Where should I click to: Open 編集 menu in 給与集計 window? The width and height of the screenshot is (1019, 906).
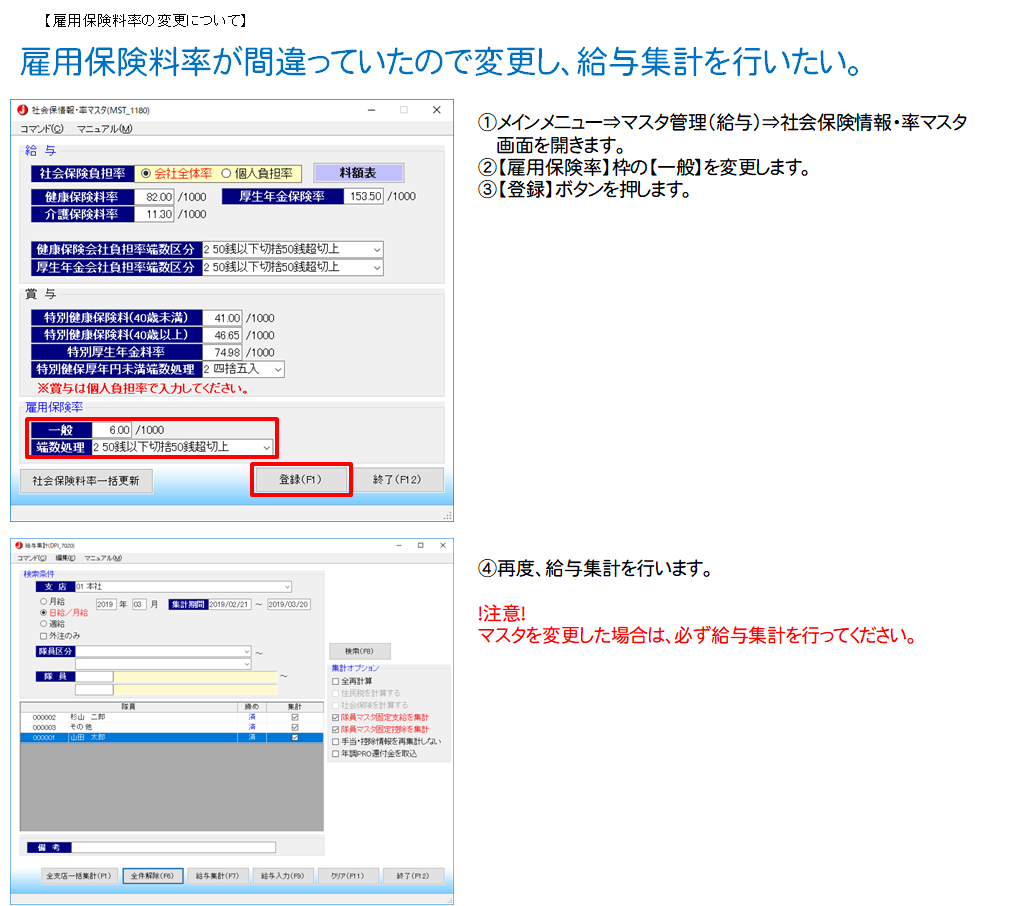(x=65, y=558)
